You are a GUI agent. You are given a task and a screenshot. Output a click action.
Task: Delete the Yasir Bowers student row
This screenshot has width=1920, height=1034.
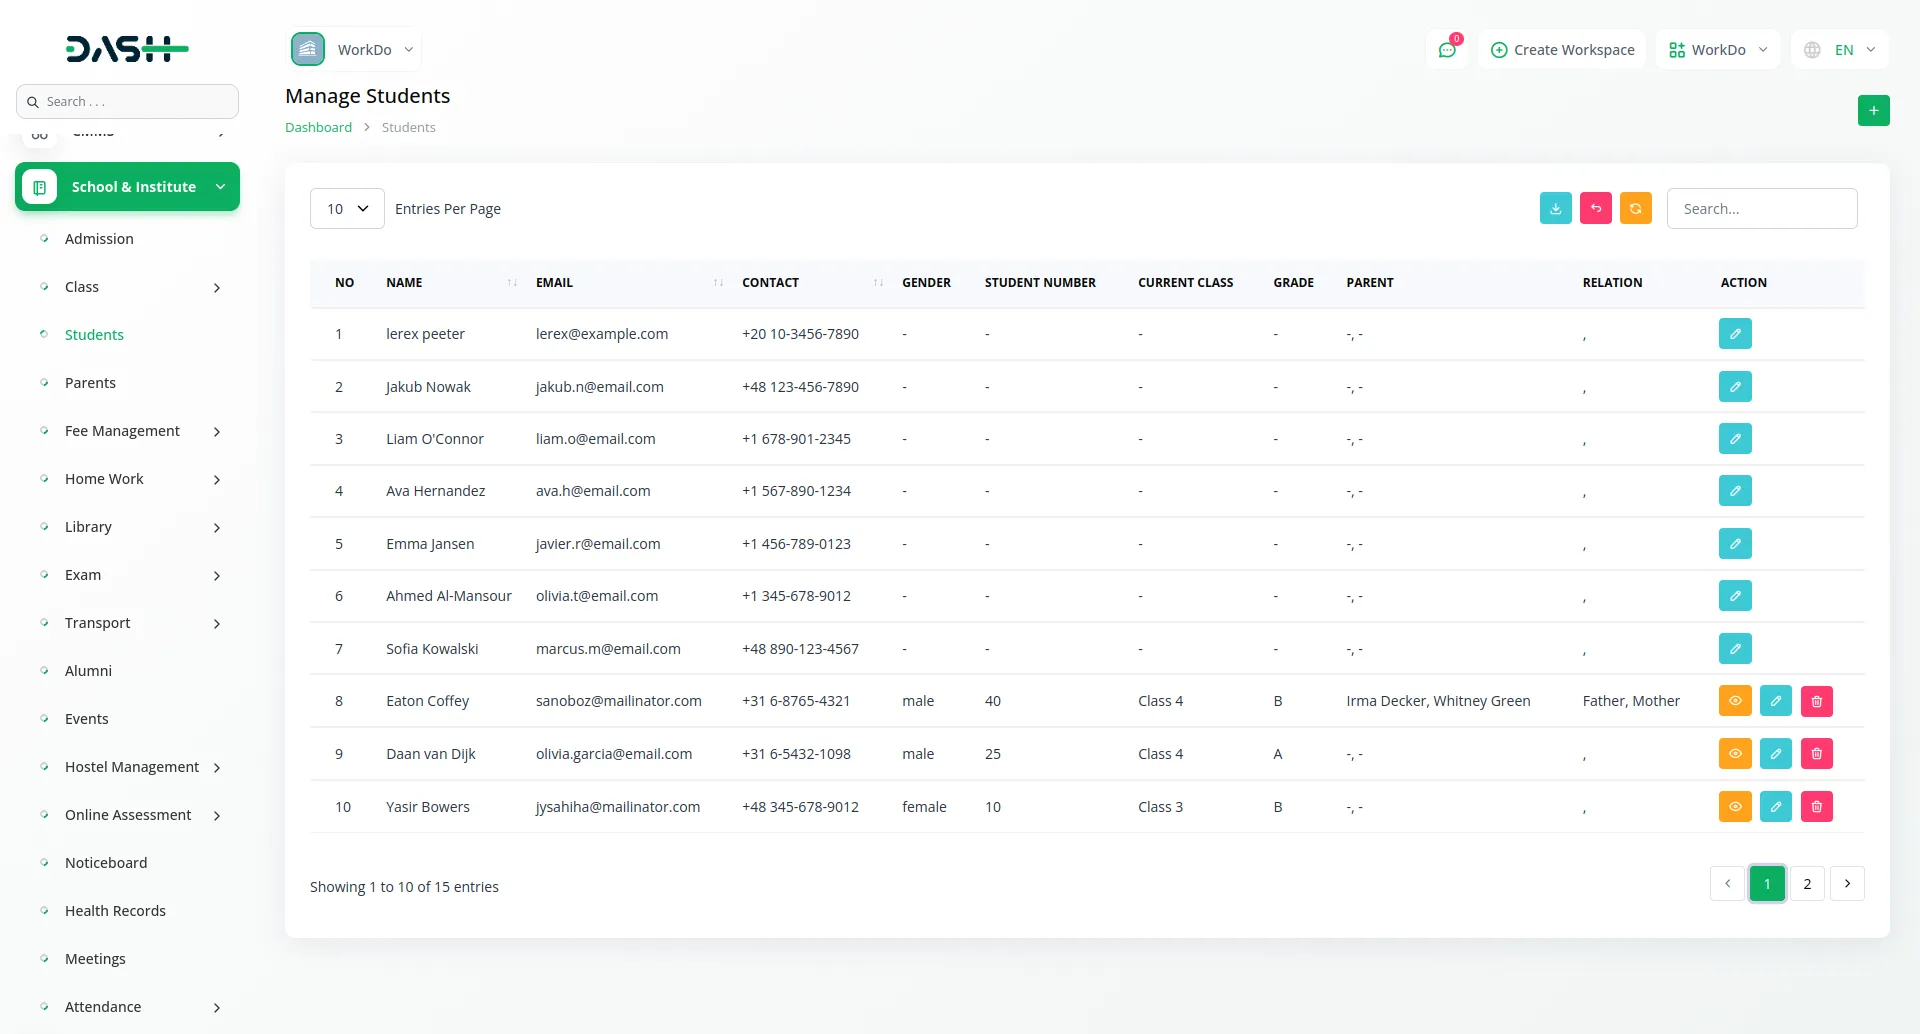tap(1817, 807)
